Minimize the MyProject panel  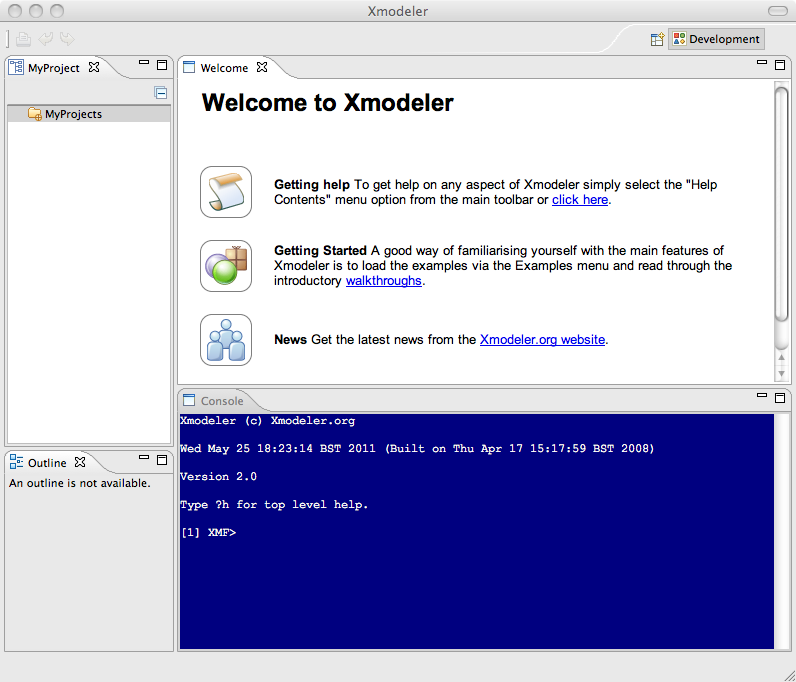pos(144,63)
